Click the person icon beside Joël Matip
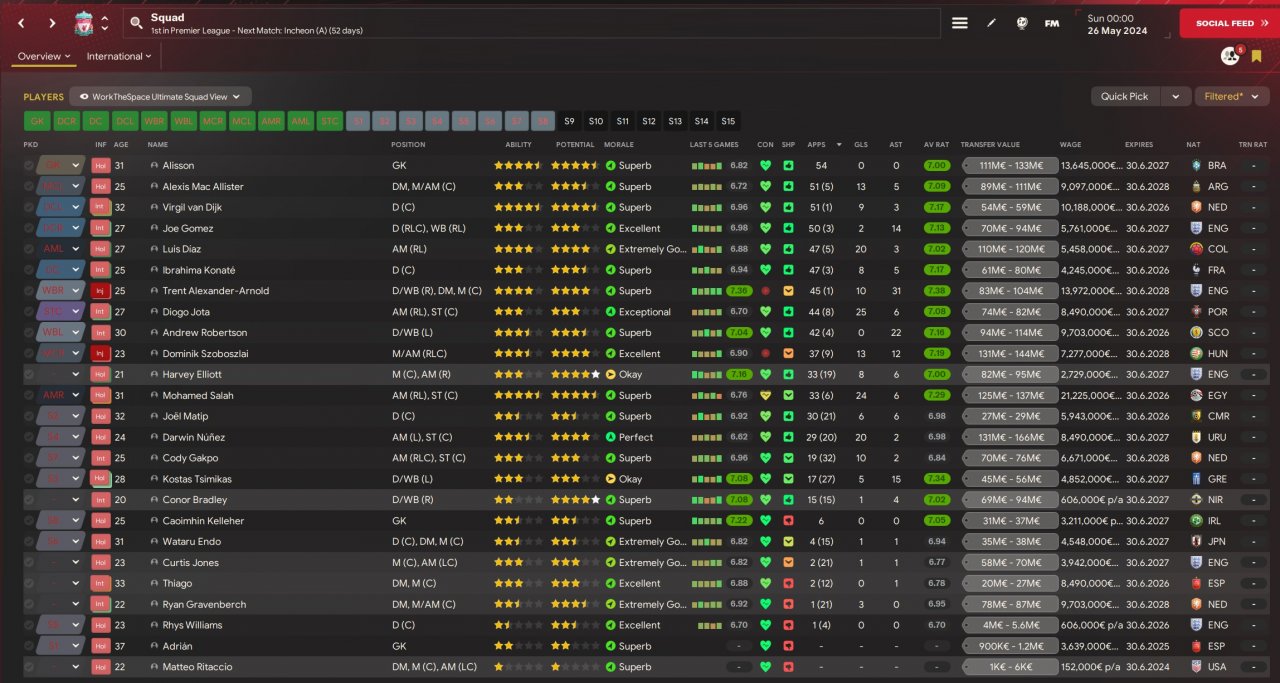This screenshot has width=1280, height=683. click(154, 416)
